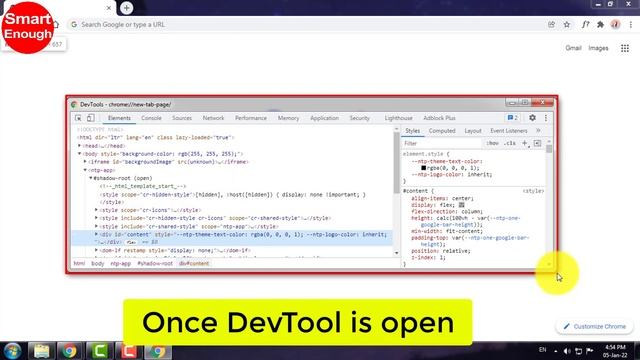Screen dimensions: 640x360
Task: Select #shadow-root in breadcrumb bar
Action: tap(155, 263)
